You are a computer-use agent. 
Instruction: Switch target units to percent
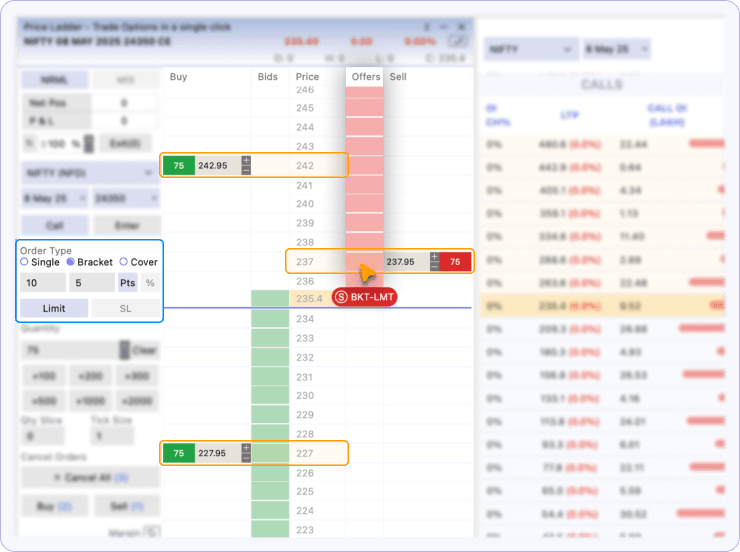tap(150, 283)
